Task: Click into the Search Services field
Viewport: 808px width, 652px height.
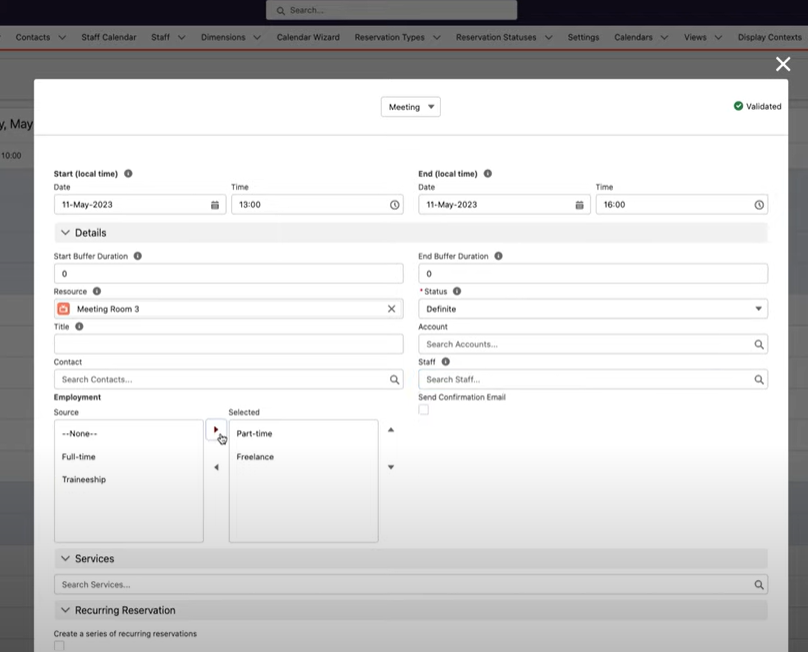Action: click(411, 584)
